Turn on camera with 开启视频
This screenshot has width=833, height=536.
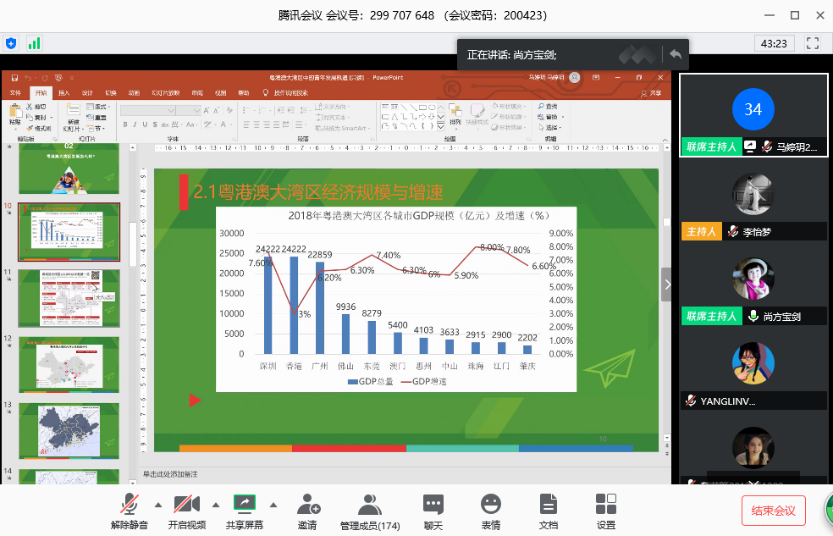click(x=186, y=504)
